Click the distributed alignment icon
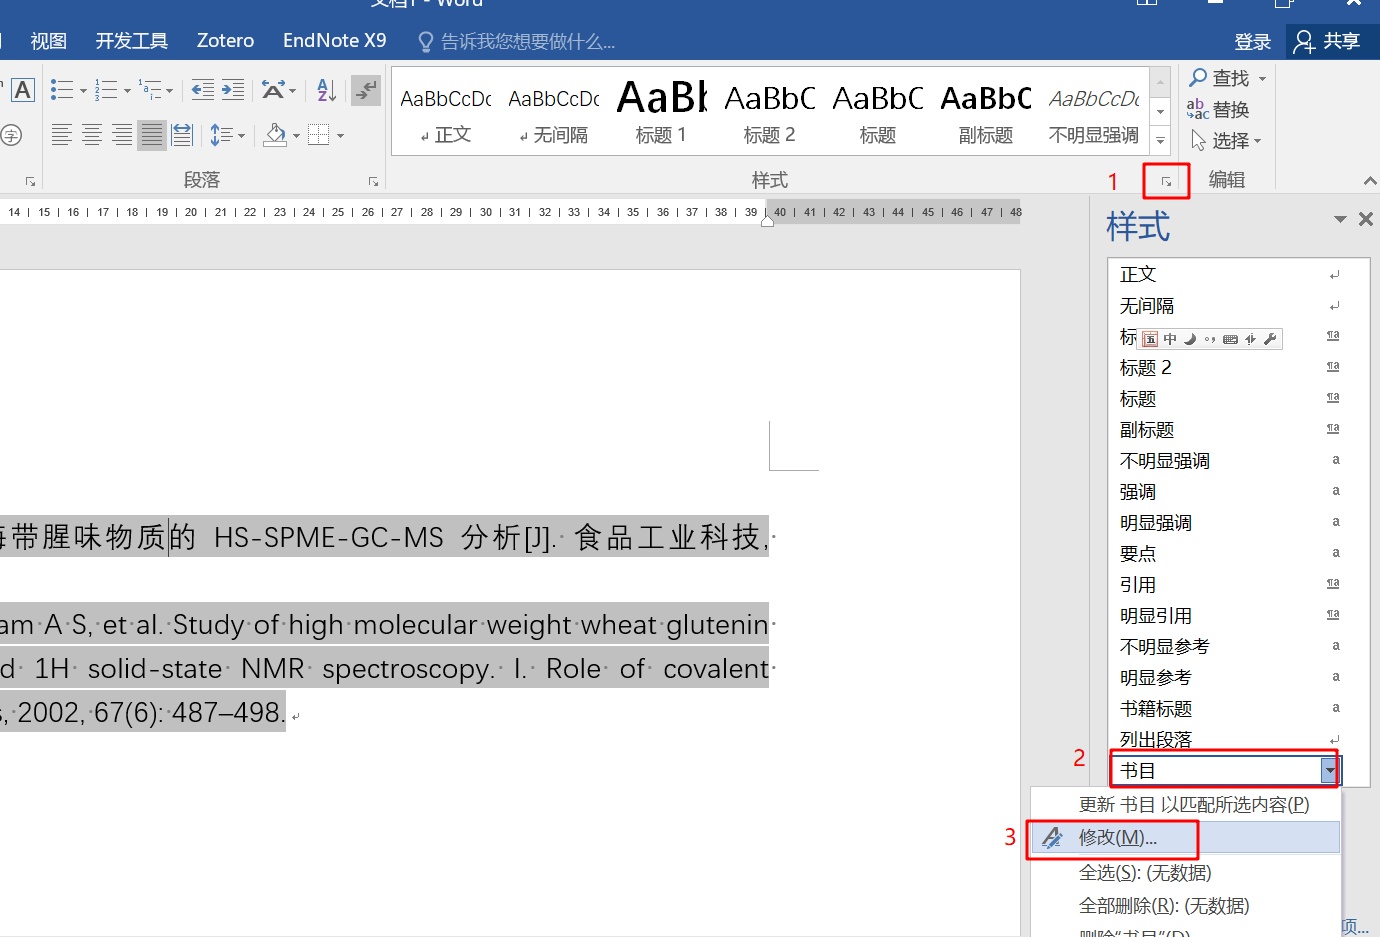The image size is (1380, 937). tap(182, 135)
